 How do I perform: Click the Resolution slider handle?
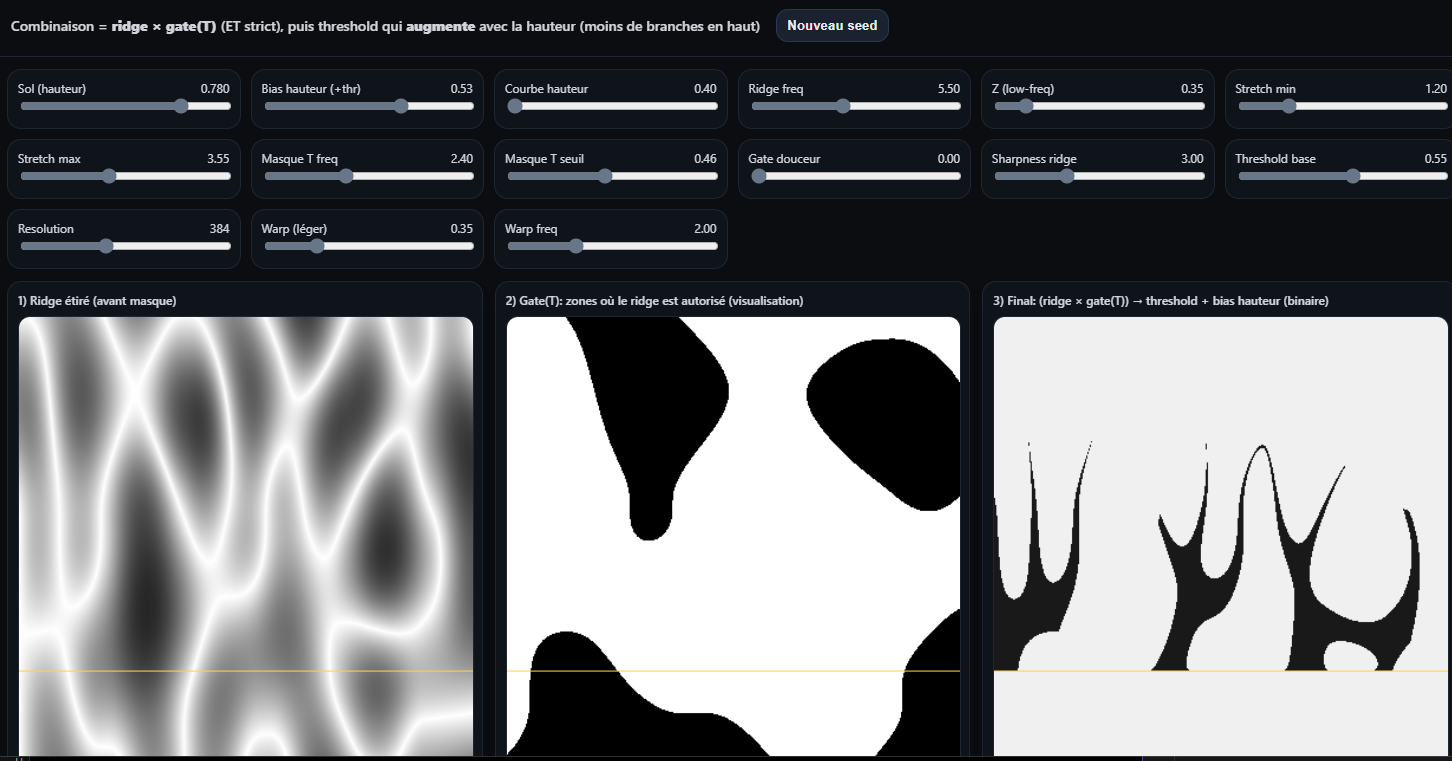pos(106,246)
